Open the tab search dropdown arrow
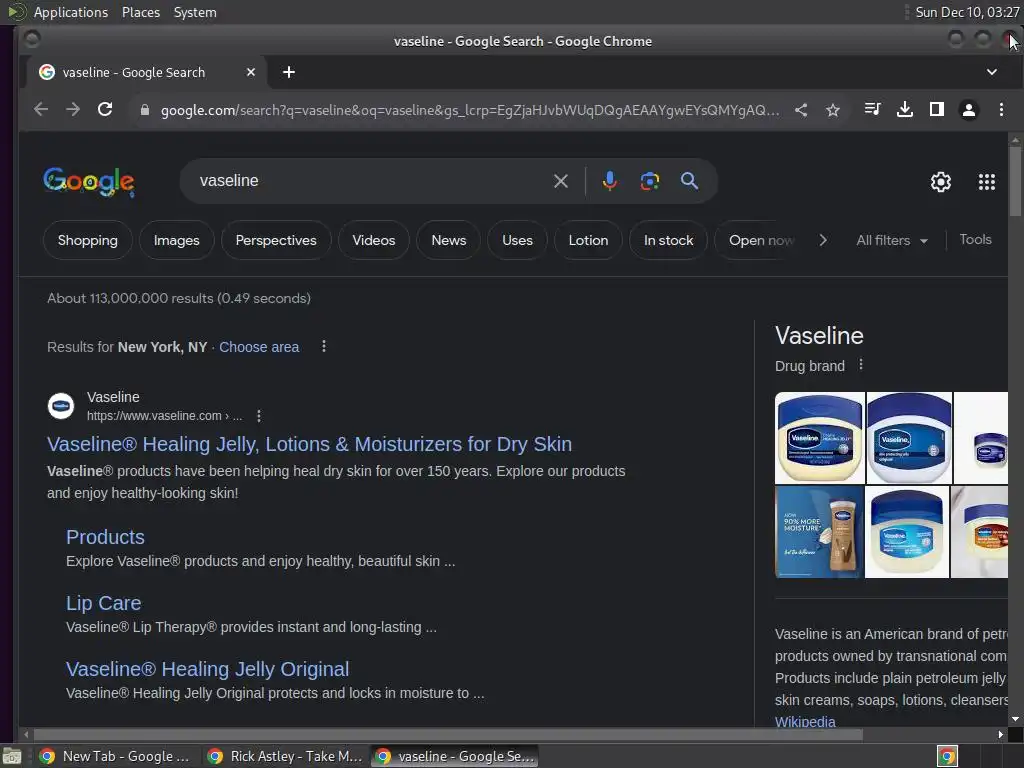1024x768 pixels. 991,72
